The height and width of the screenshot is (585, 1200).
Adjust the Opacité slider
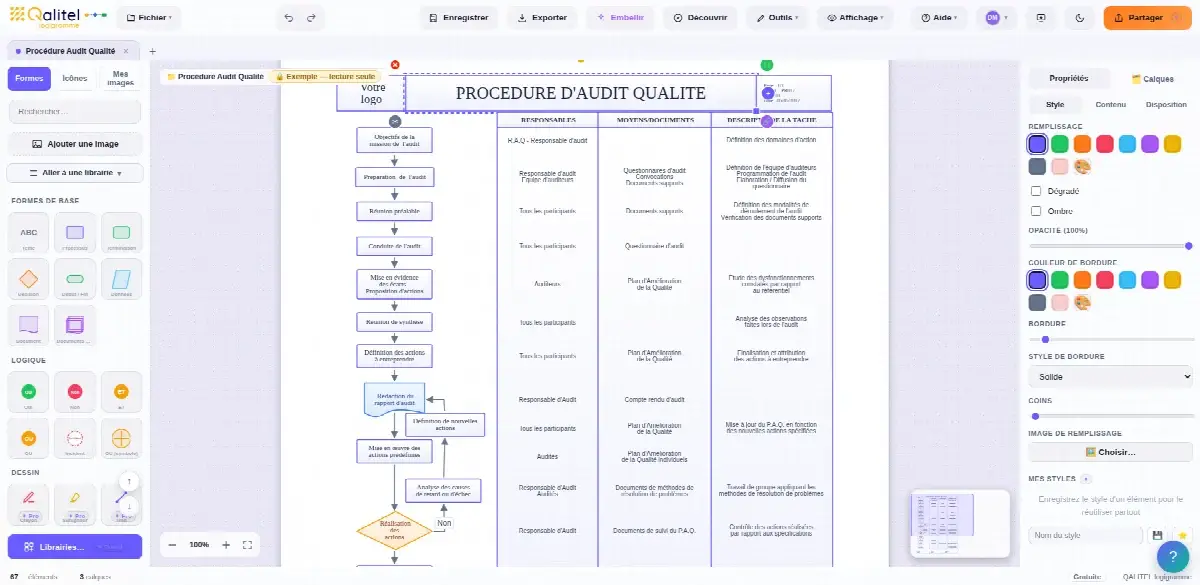(x=1111, y=245)
